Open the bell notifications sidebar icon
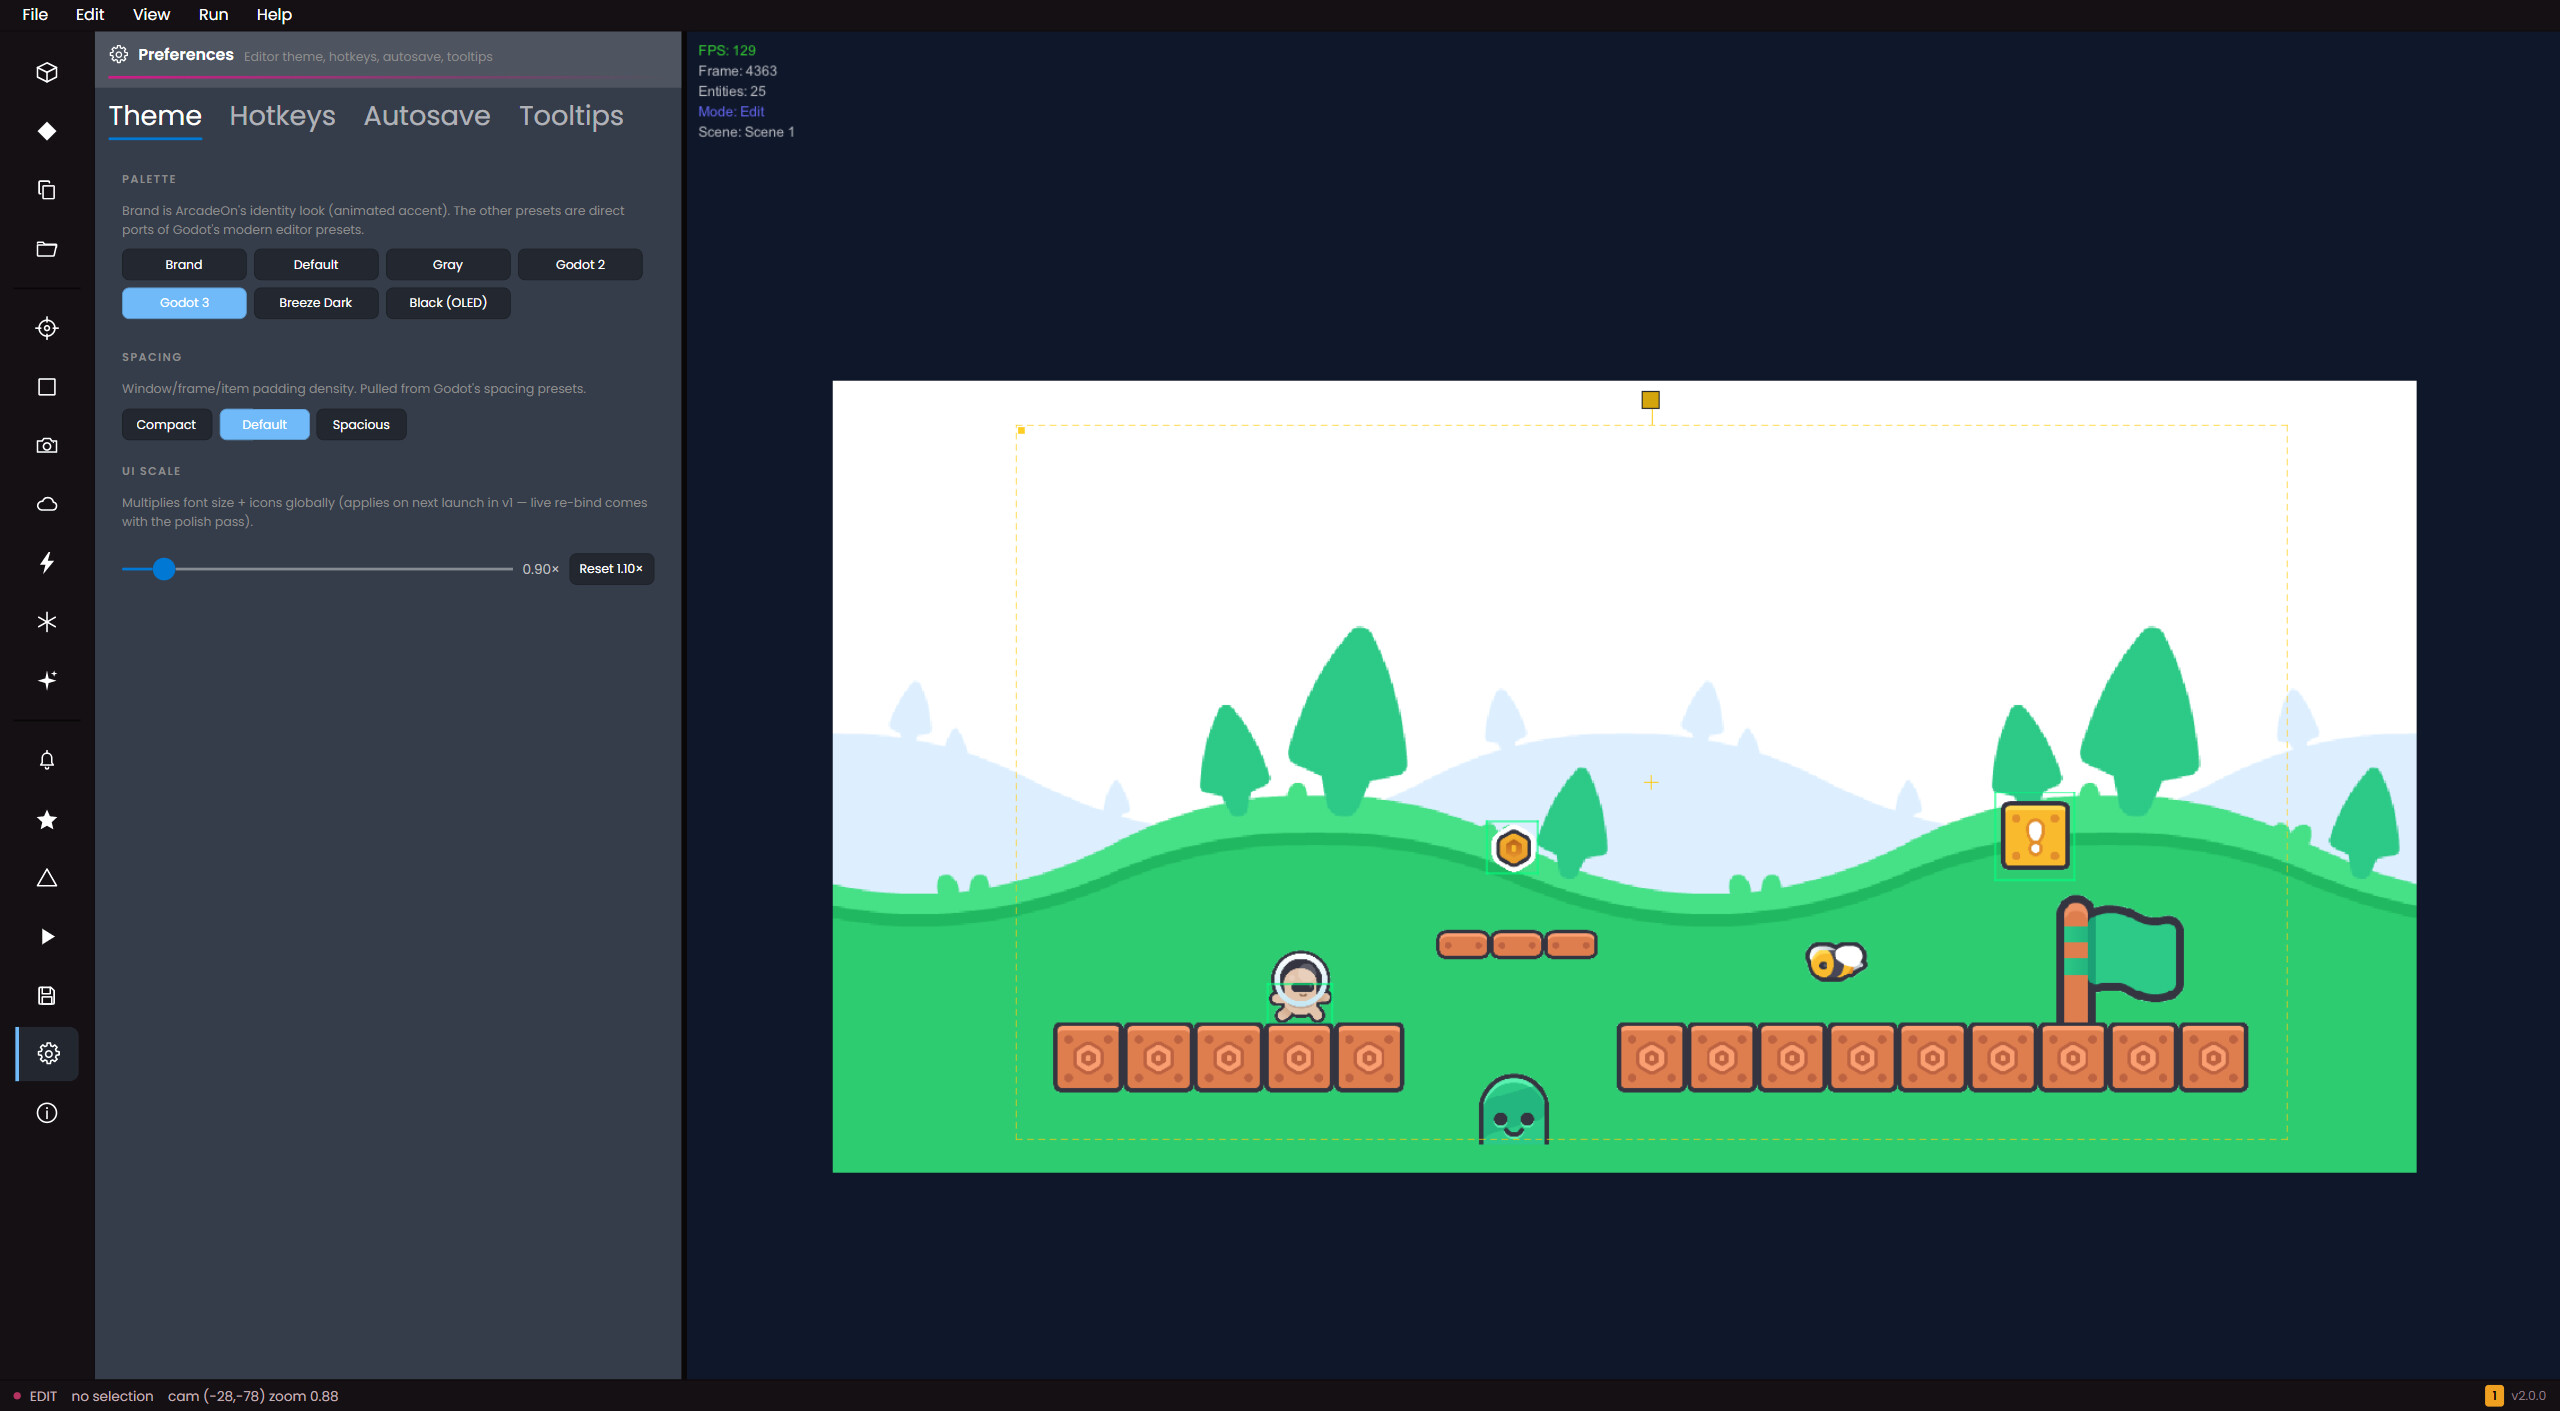This screenshot has height=1411, width=2560. [x=47, y=760]
